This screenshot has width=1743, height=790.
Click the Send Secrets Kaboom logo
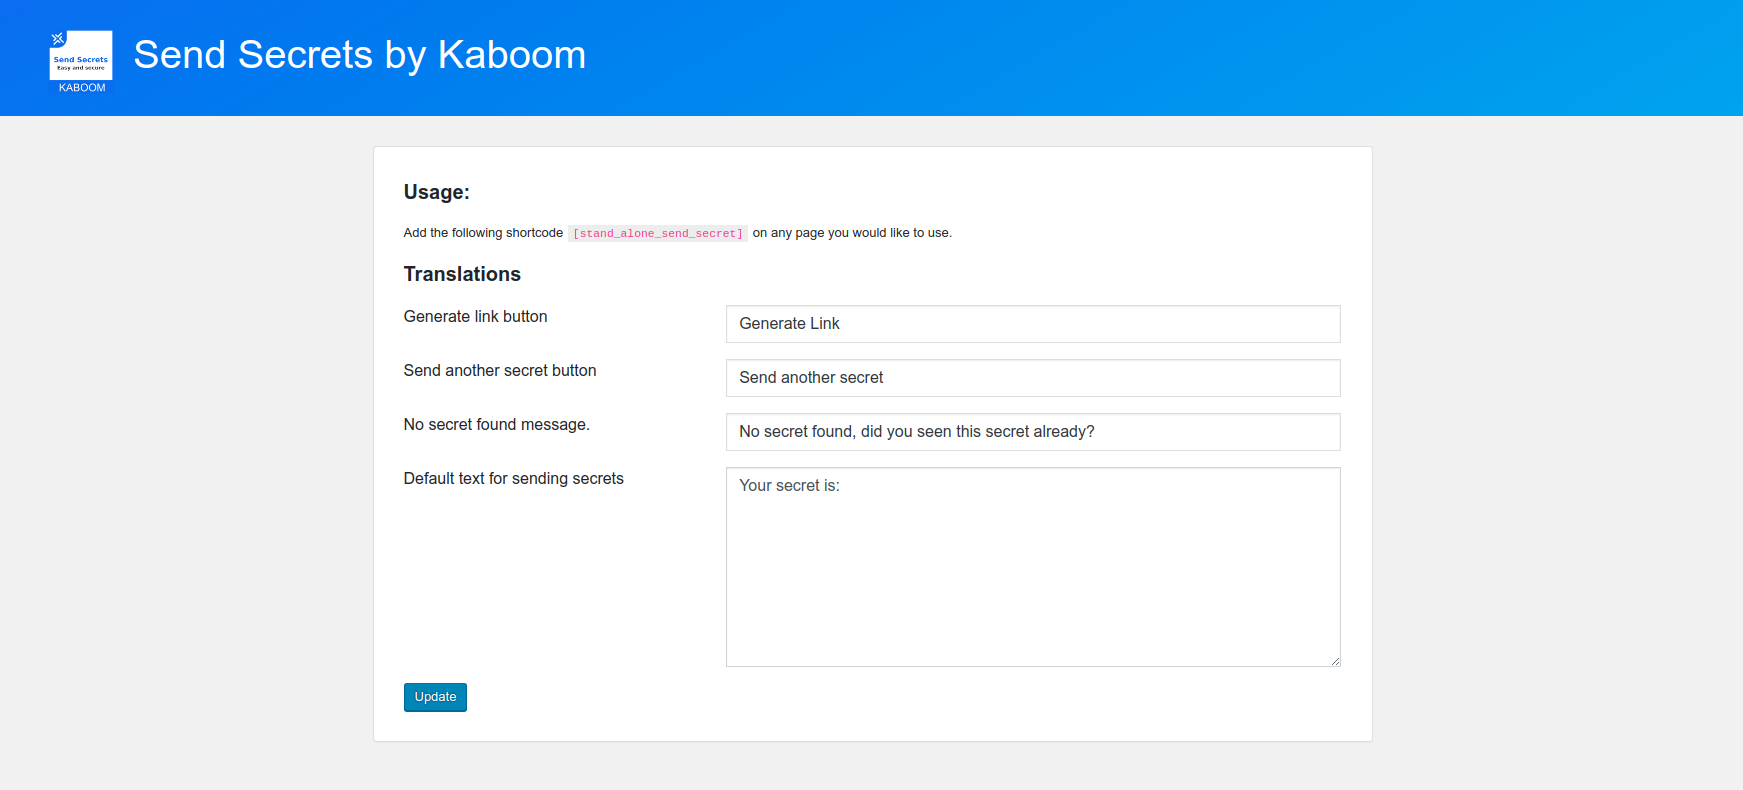81,62
